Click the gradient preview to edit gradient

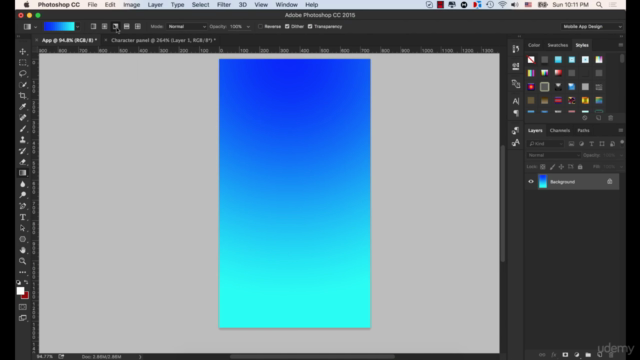tap(59, 27)
